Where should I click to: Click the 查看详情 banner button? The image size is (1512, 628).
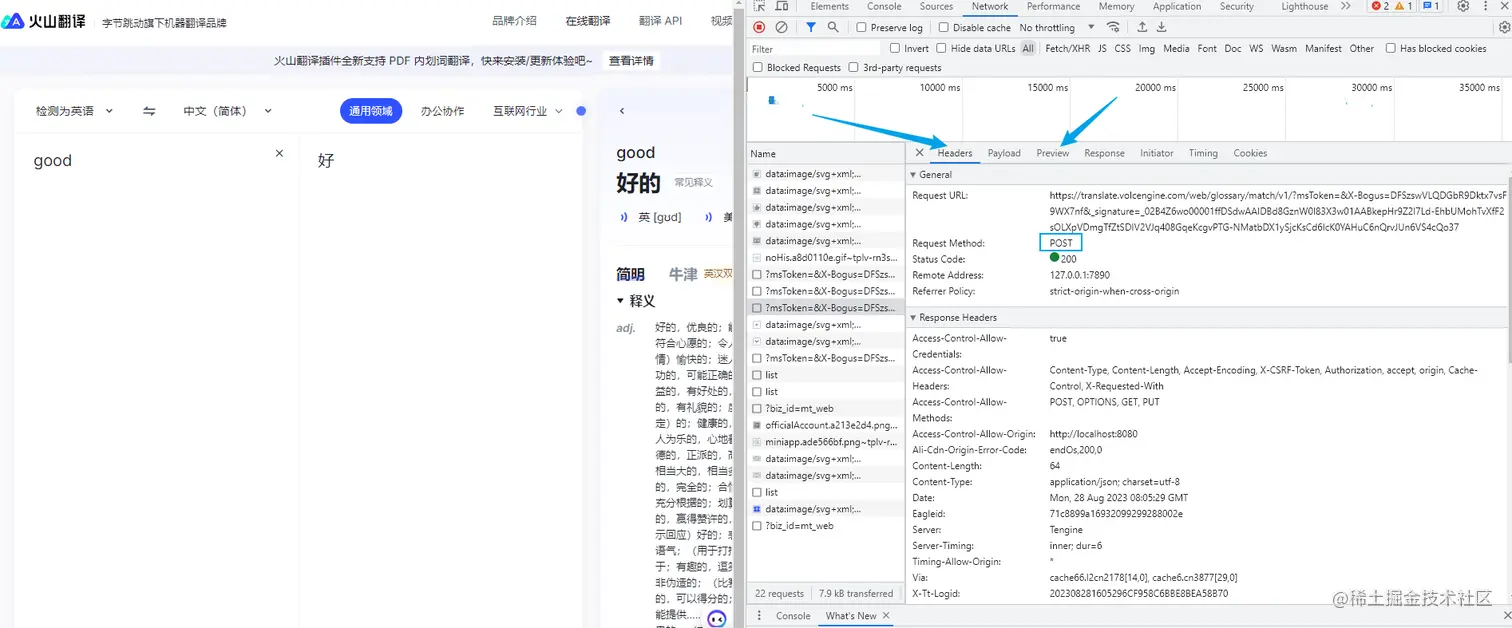tap(631, 61)
